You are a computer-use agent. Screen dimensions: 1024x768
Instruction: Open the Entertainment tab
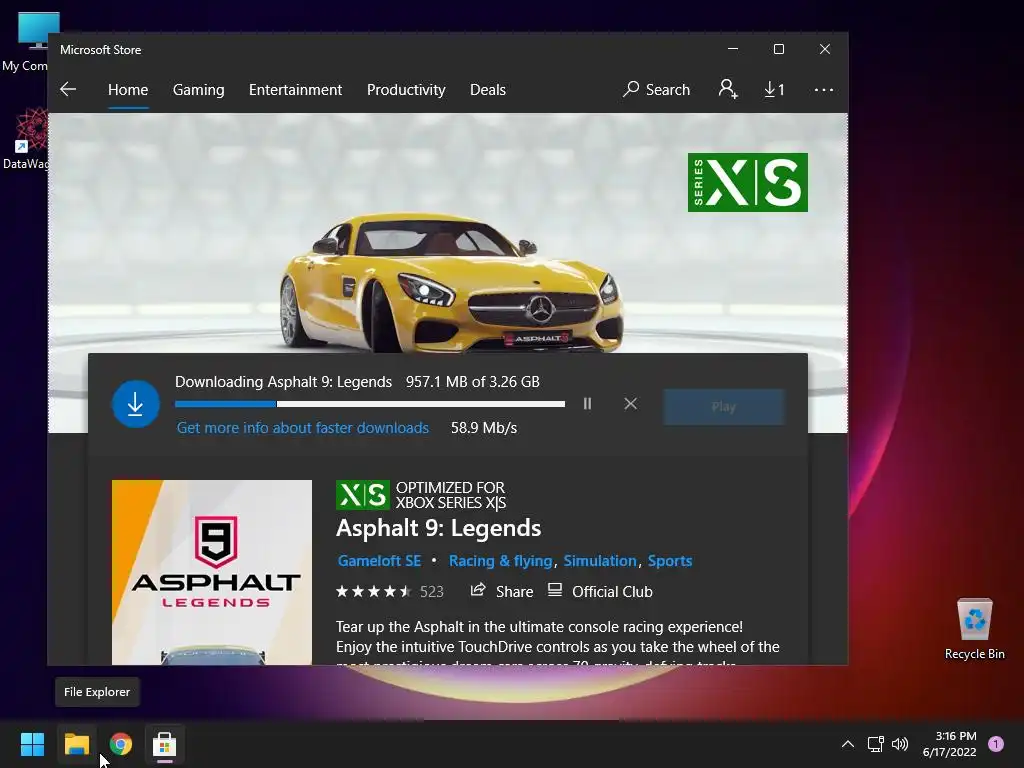(295, 89)
